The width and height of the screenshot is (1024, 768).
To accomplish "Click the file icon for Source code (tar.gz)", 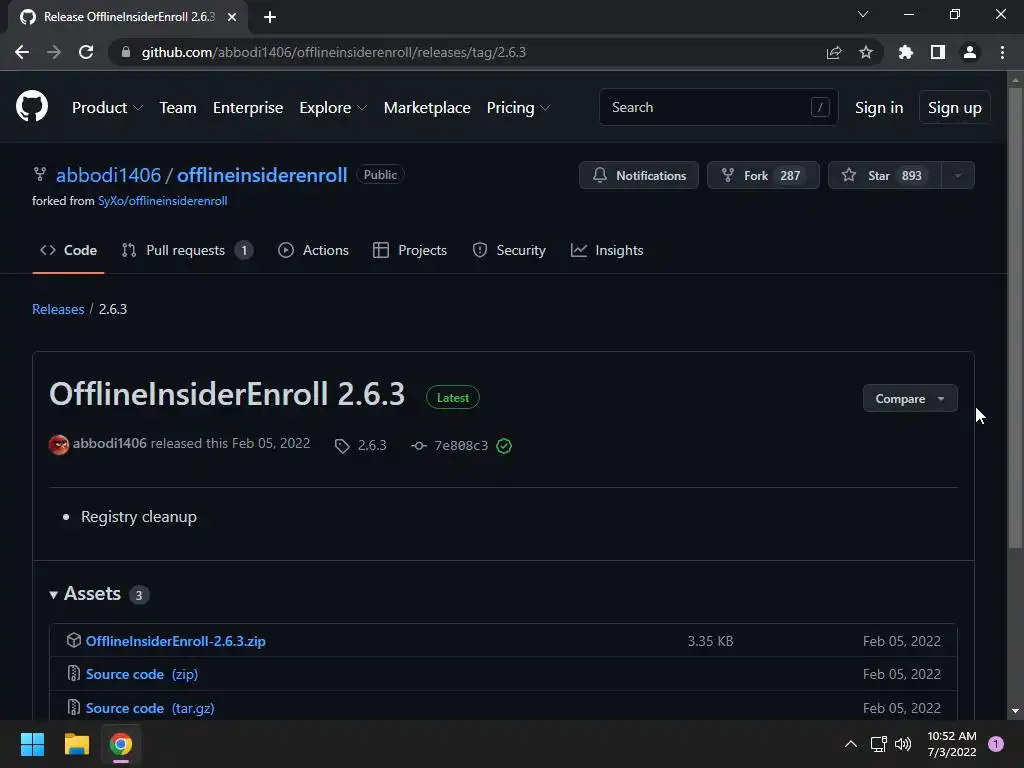I will tap(74, 707).
